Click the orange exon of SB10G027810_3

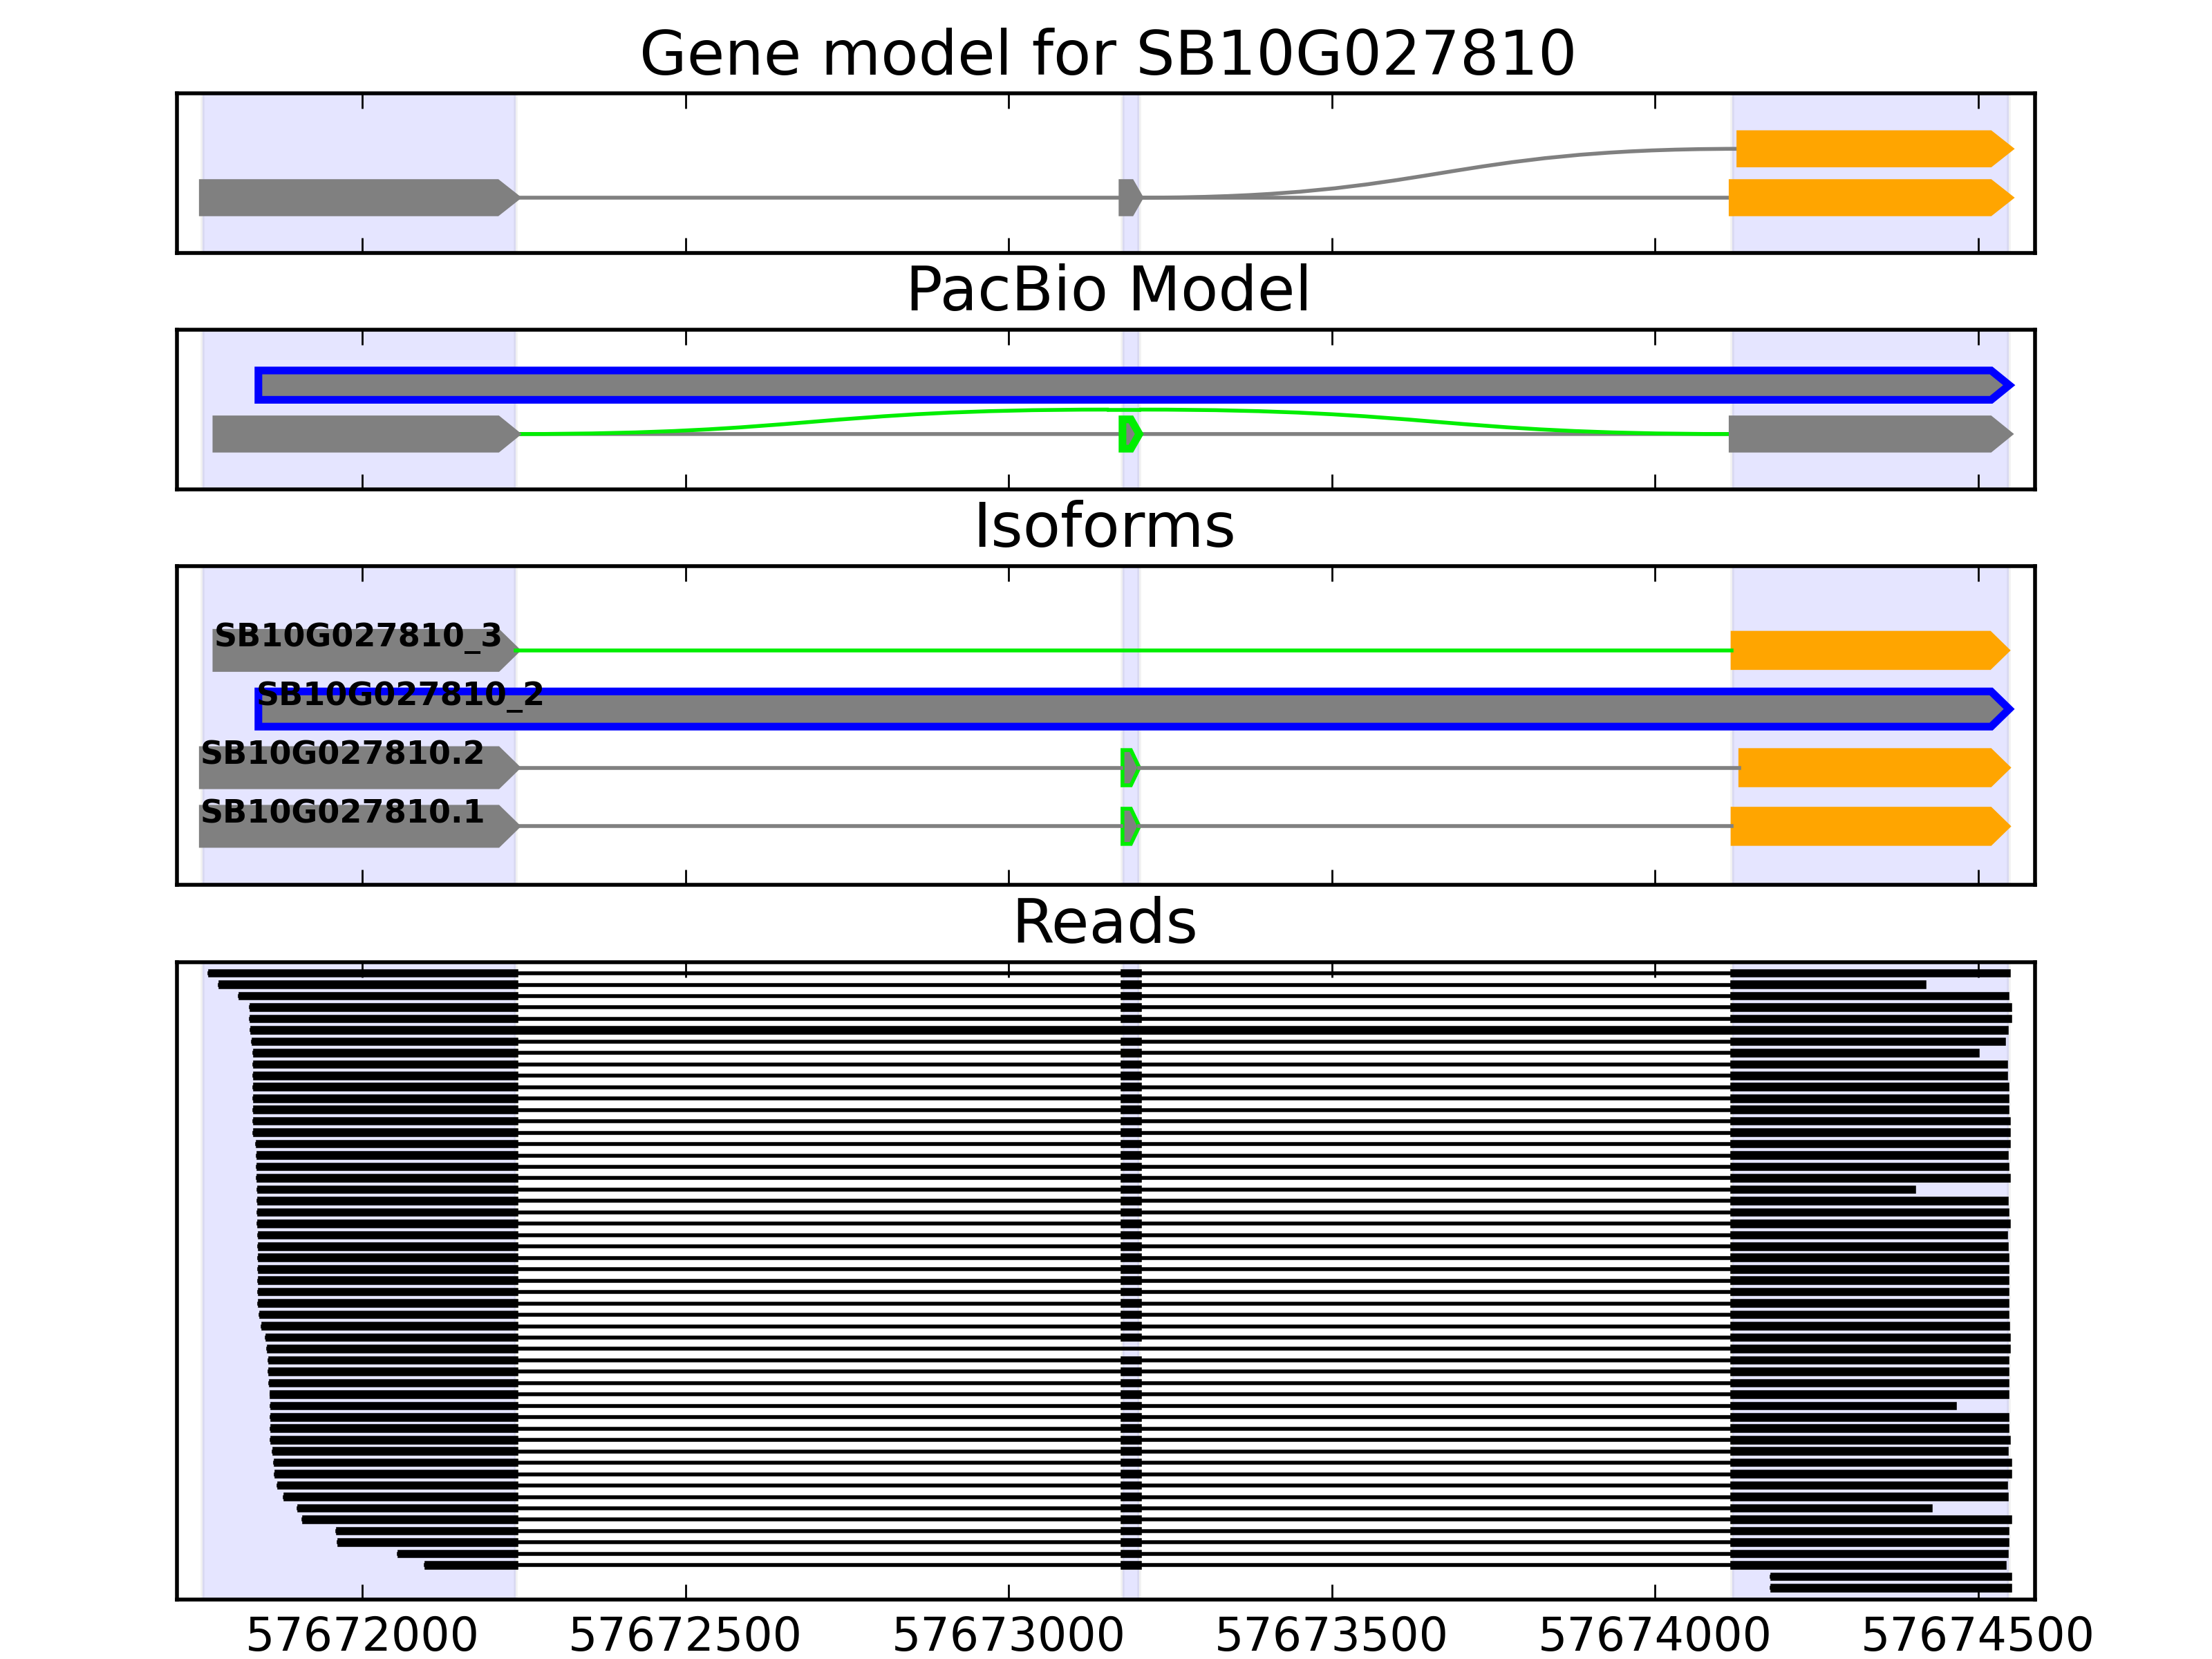pyautogui.click(x=1866, y=650)
